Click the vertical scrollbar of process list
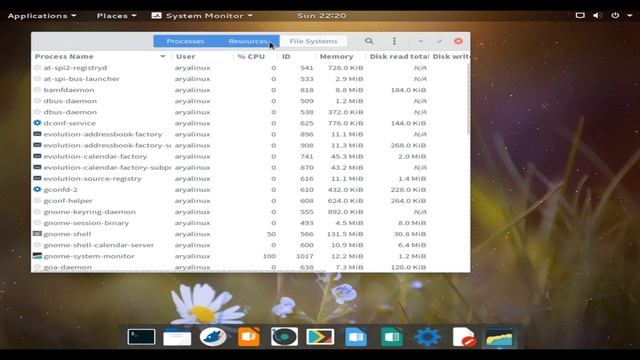Viewport: 640px width, 360px height. [x=468, y=98]
